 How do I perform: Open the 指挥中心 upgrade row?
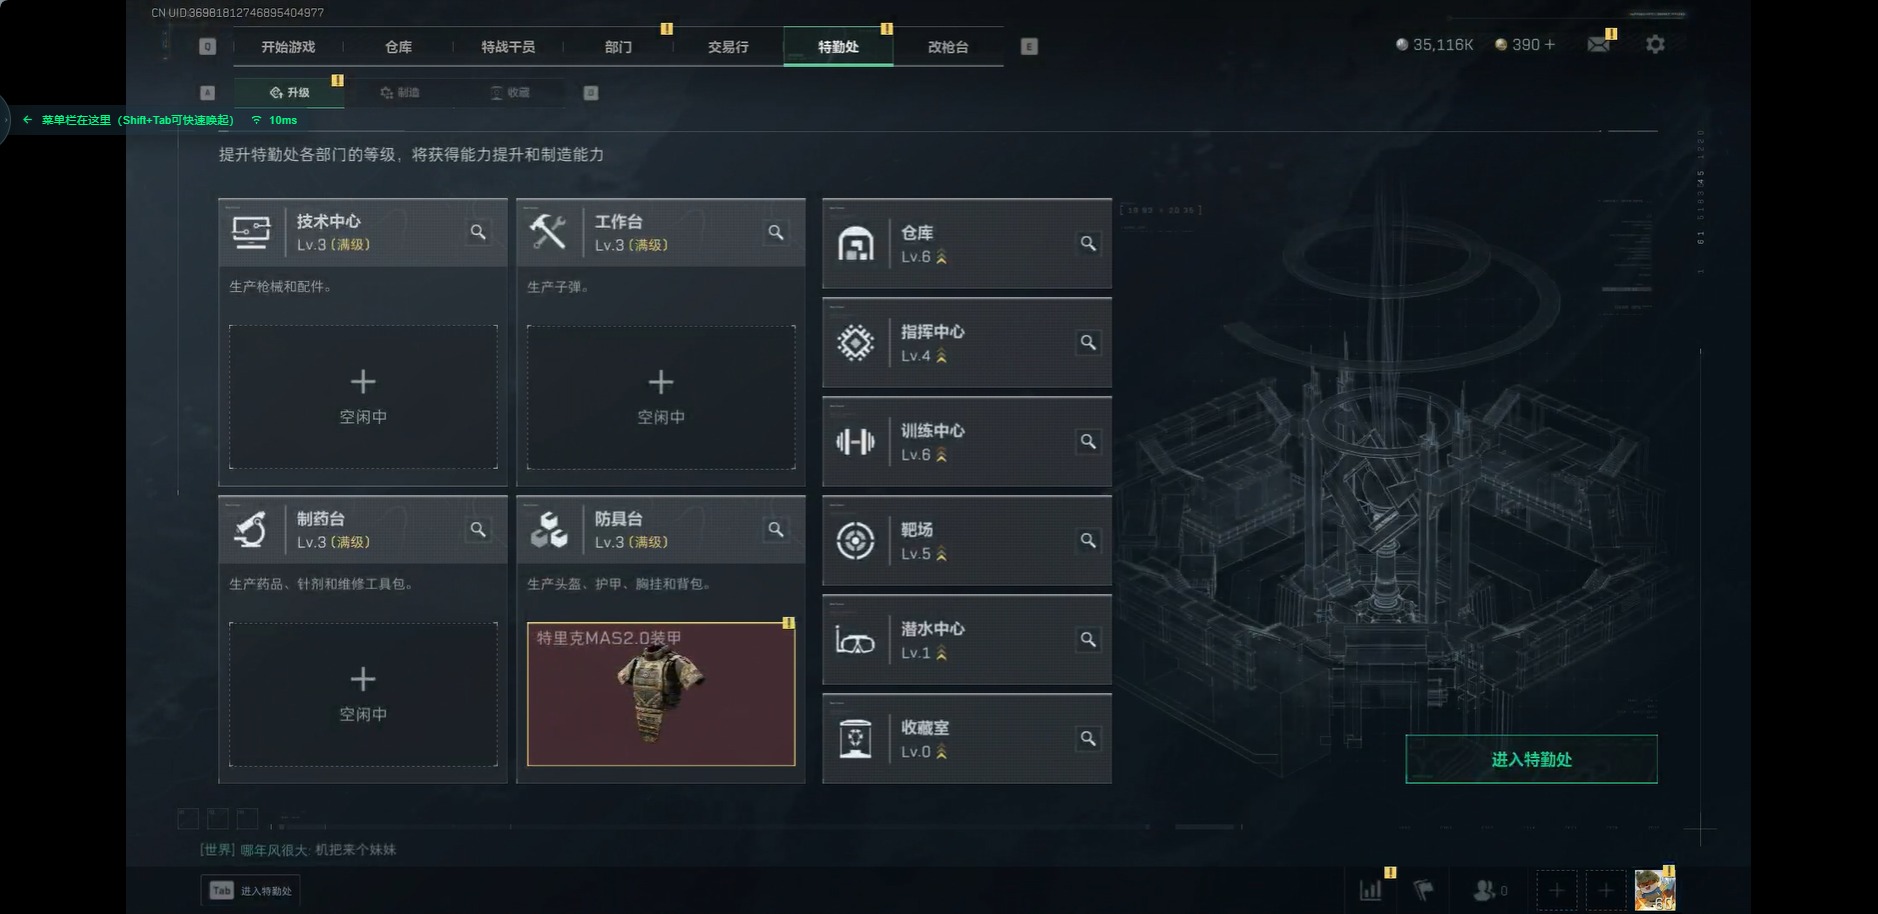click(967, 343)
